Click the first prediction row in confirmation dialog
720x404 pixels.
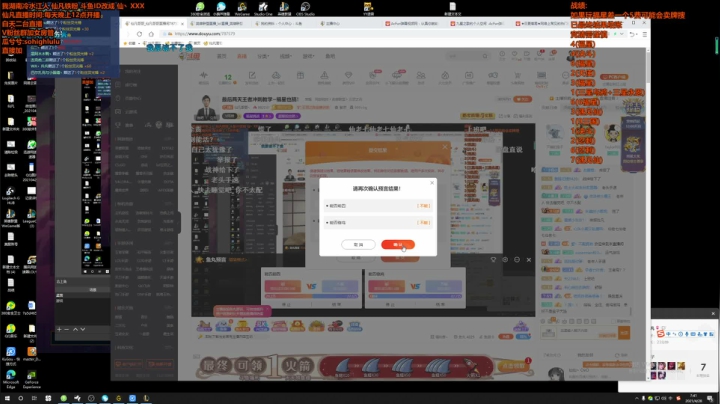(x=378, y=206)
